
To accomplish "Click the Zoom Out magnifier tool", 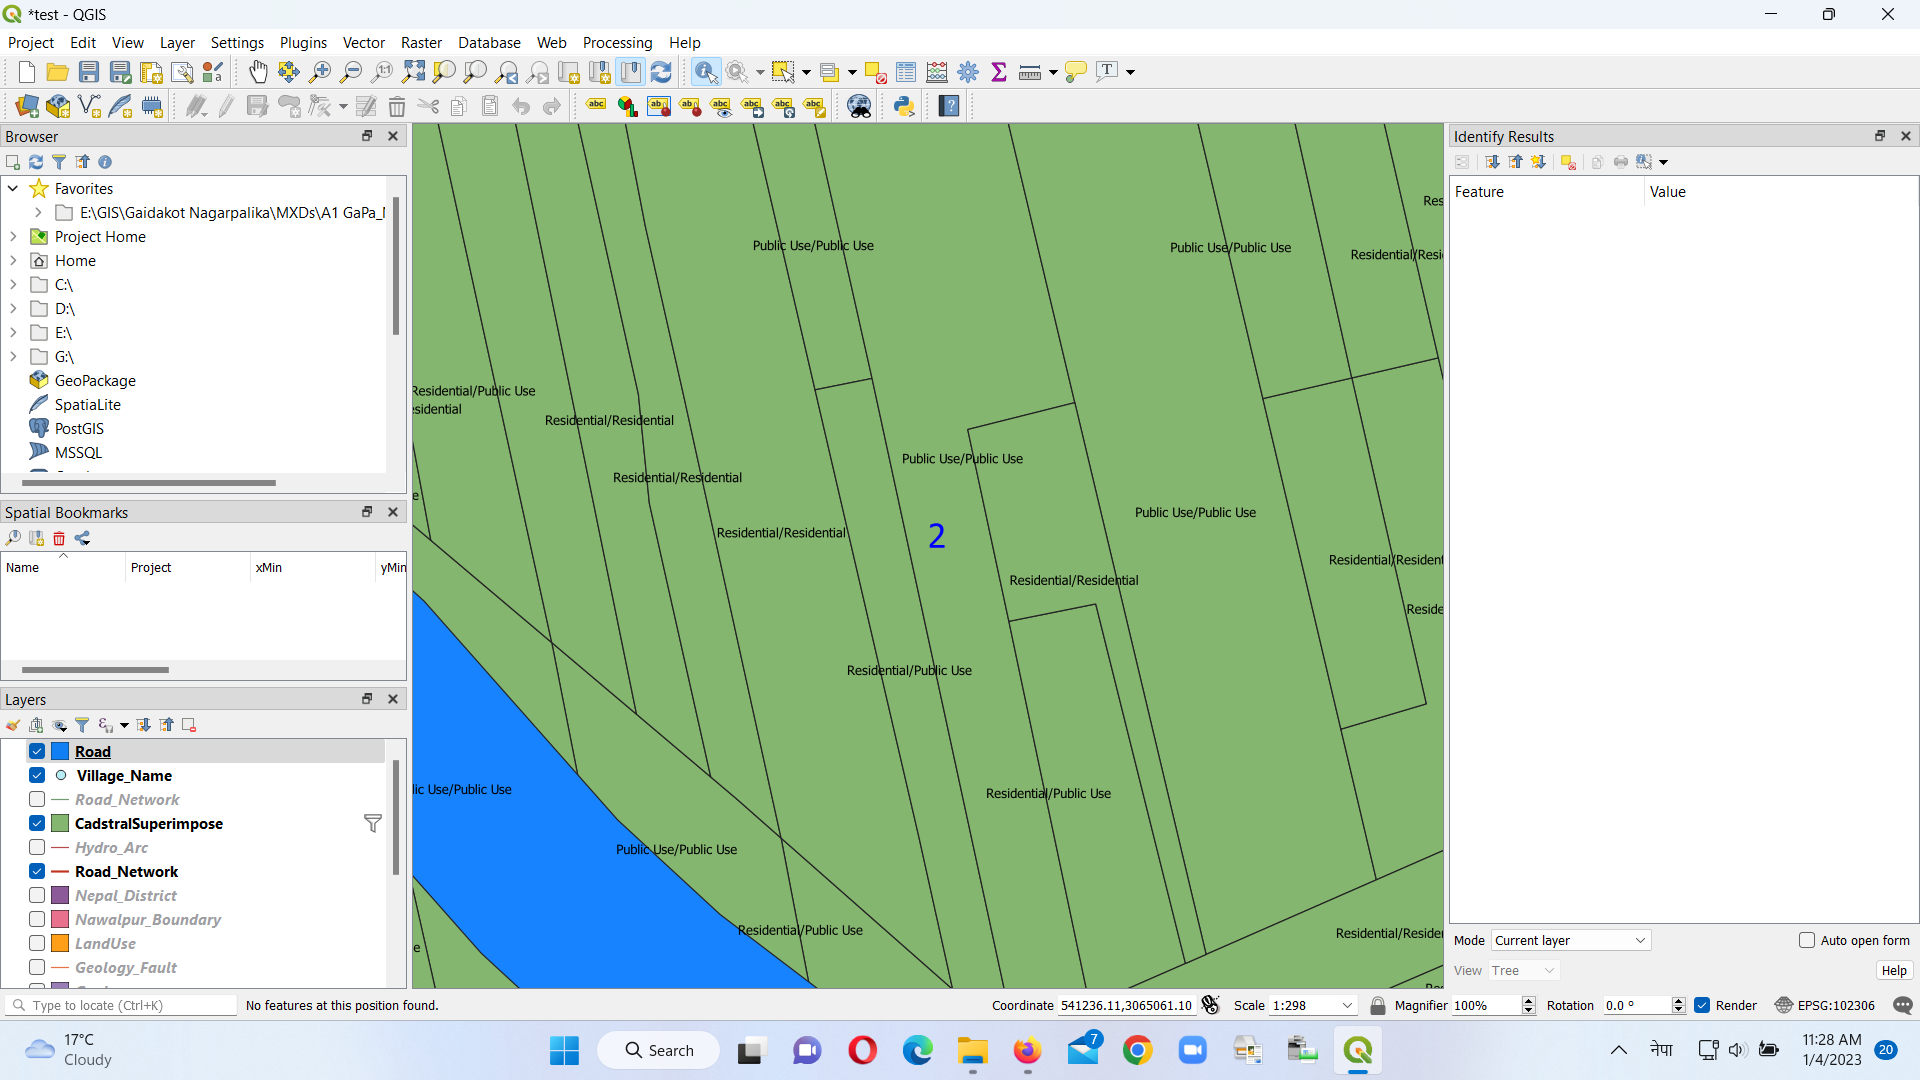I will (351, 72).
